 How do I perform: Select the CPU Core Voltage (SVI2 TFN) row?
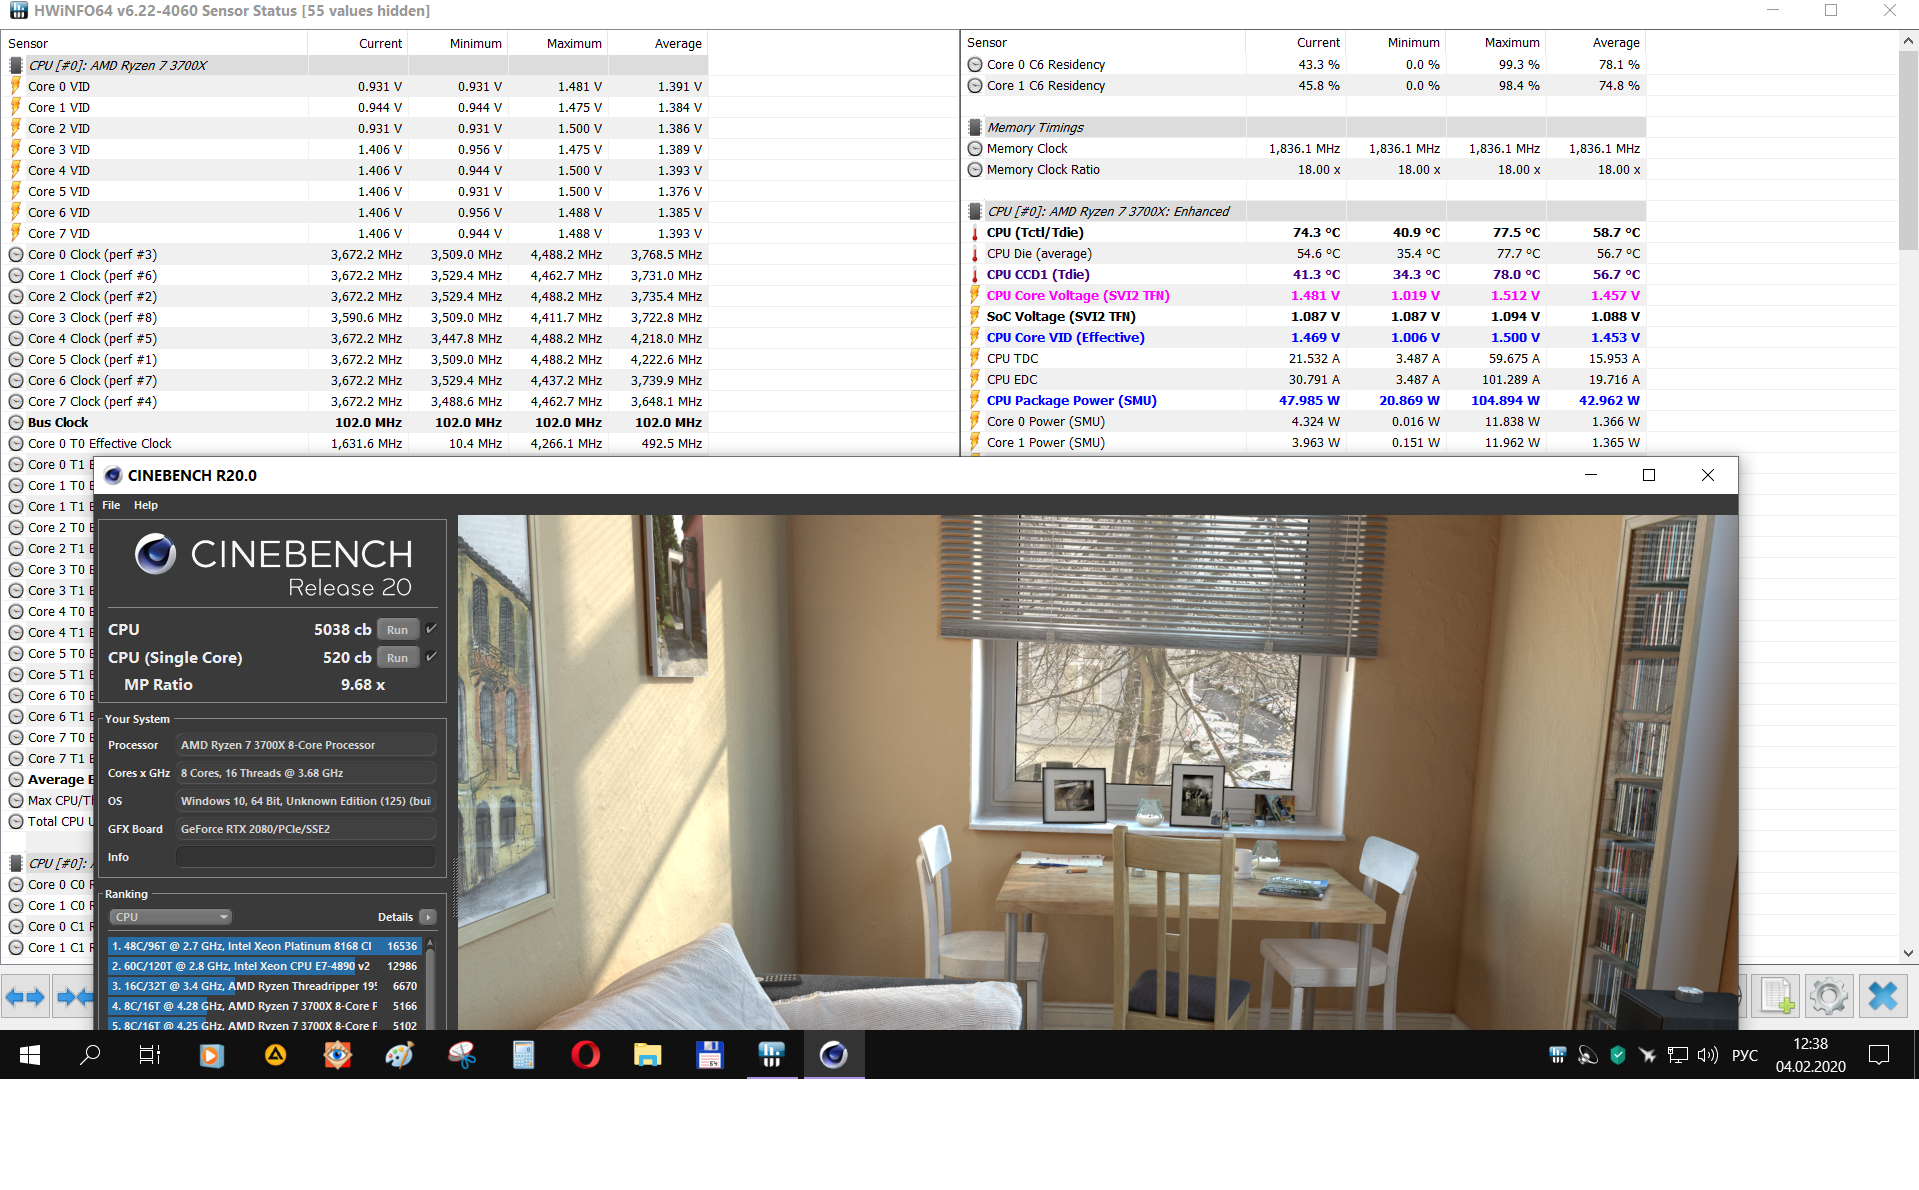click(1305, 295)
